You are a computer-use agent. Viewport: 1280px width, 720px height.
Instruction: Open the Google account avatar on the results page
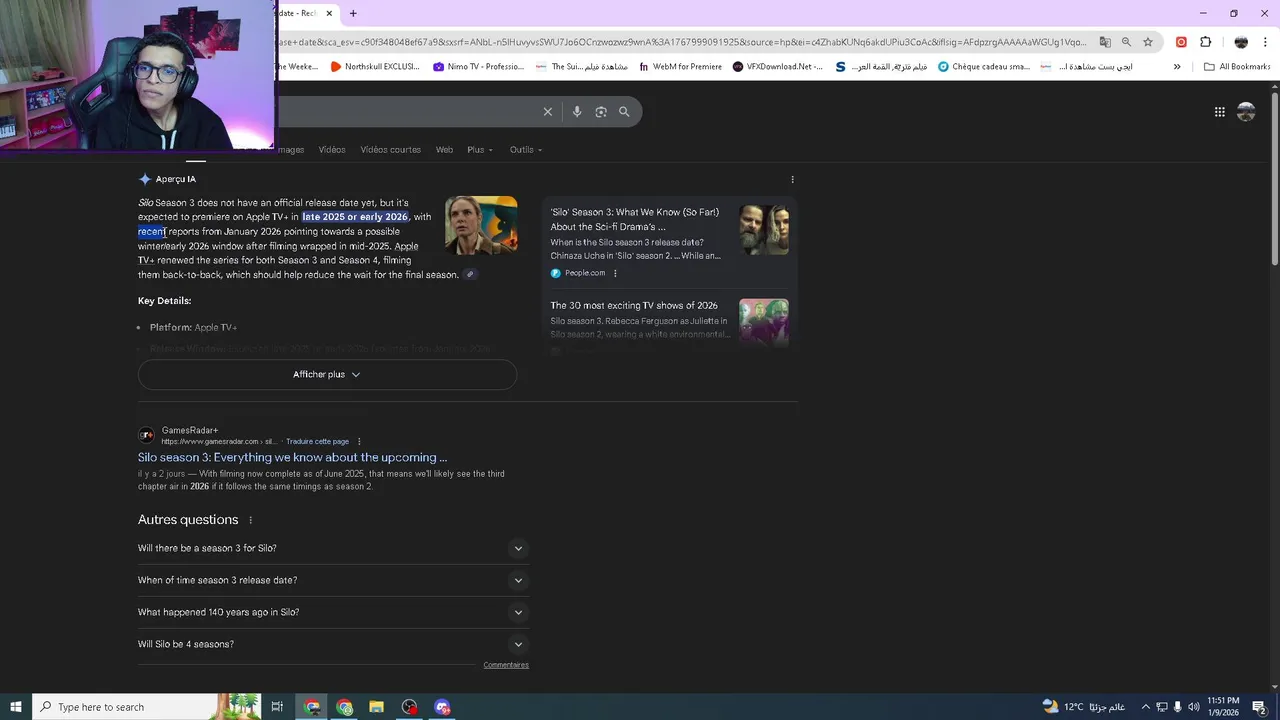[1246, 112]
